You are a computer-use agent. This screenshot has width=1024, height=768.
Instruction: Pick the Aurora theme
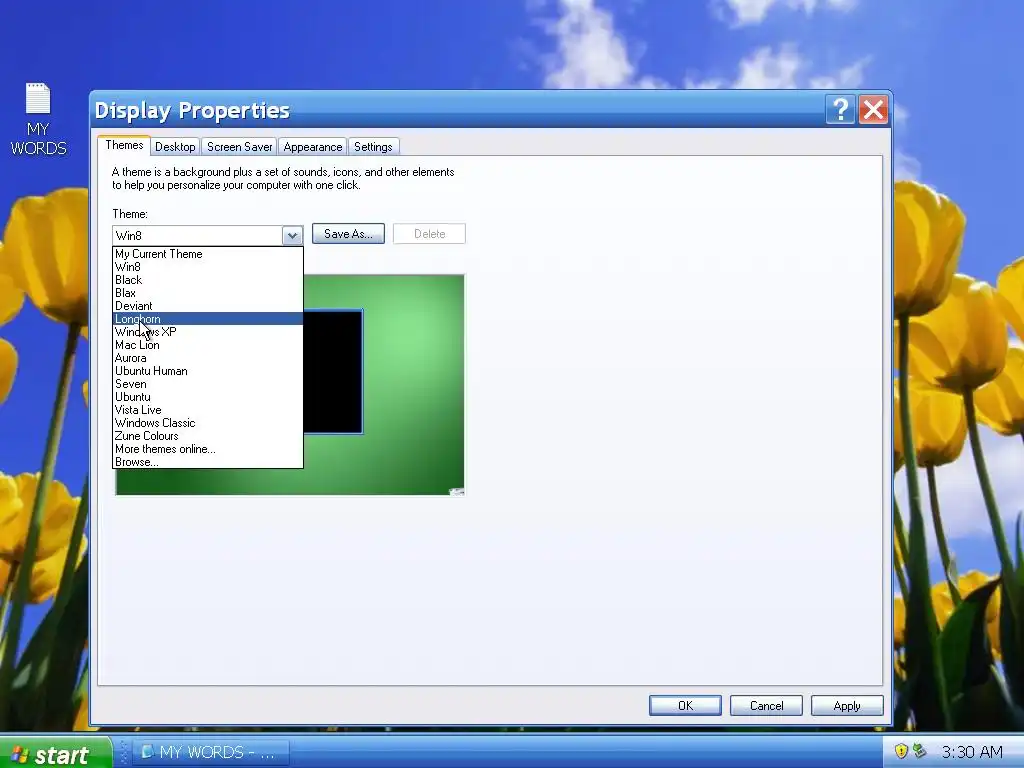[208, 358]
